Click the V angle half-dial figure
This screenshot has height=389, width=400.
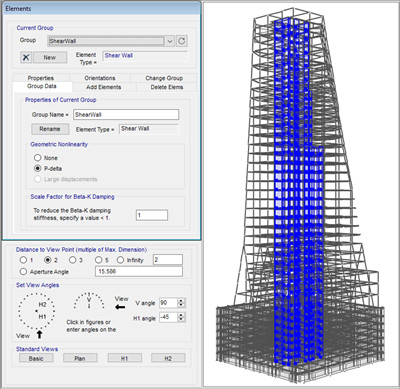pos(89,301)
